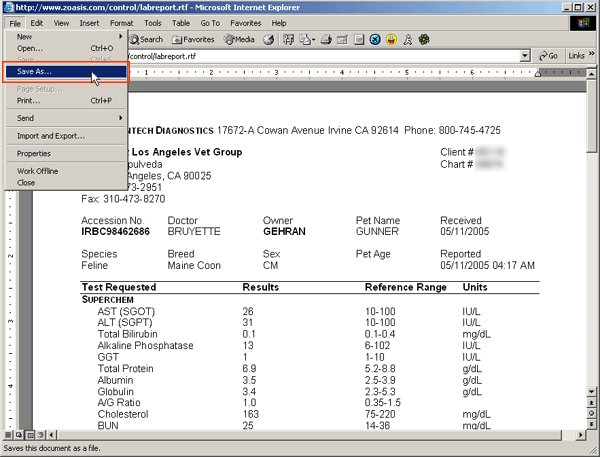600x457 pixels.
Task: Click the Select Browse Object circle button
Action: tap(591, 413)
